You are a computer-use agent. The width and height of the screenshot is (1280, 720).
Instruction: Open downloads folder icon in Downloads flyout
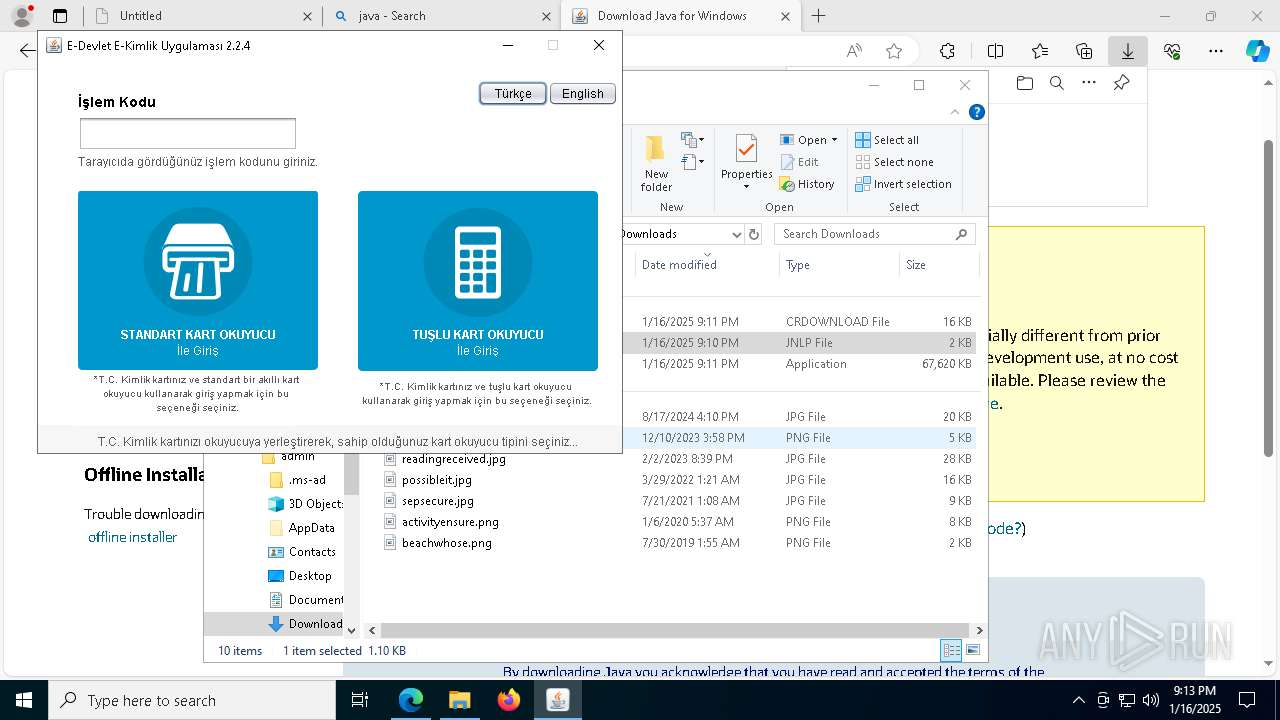pos(1024,83)
